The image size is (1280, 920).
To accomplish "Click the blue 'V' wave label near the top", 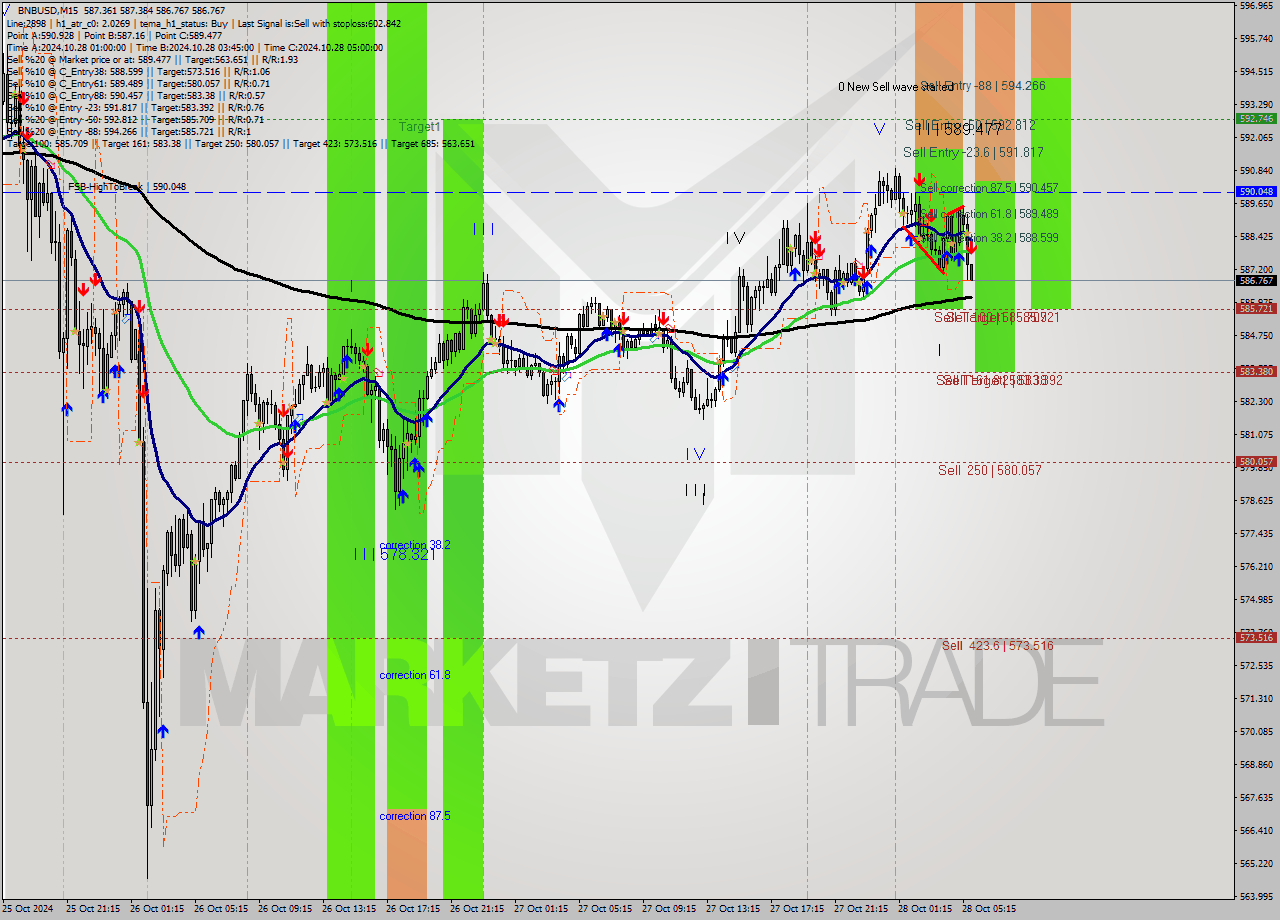I will tap(879, 128).
